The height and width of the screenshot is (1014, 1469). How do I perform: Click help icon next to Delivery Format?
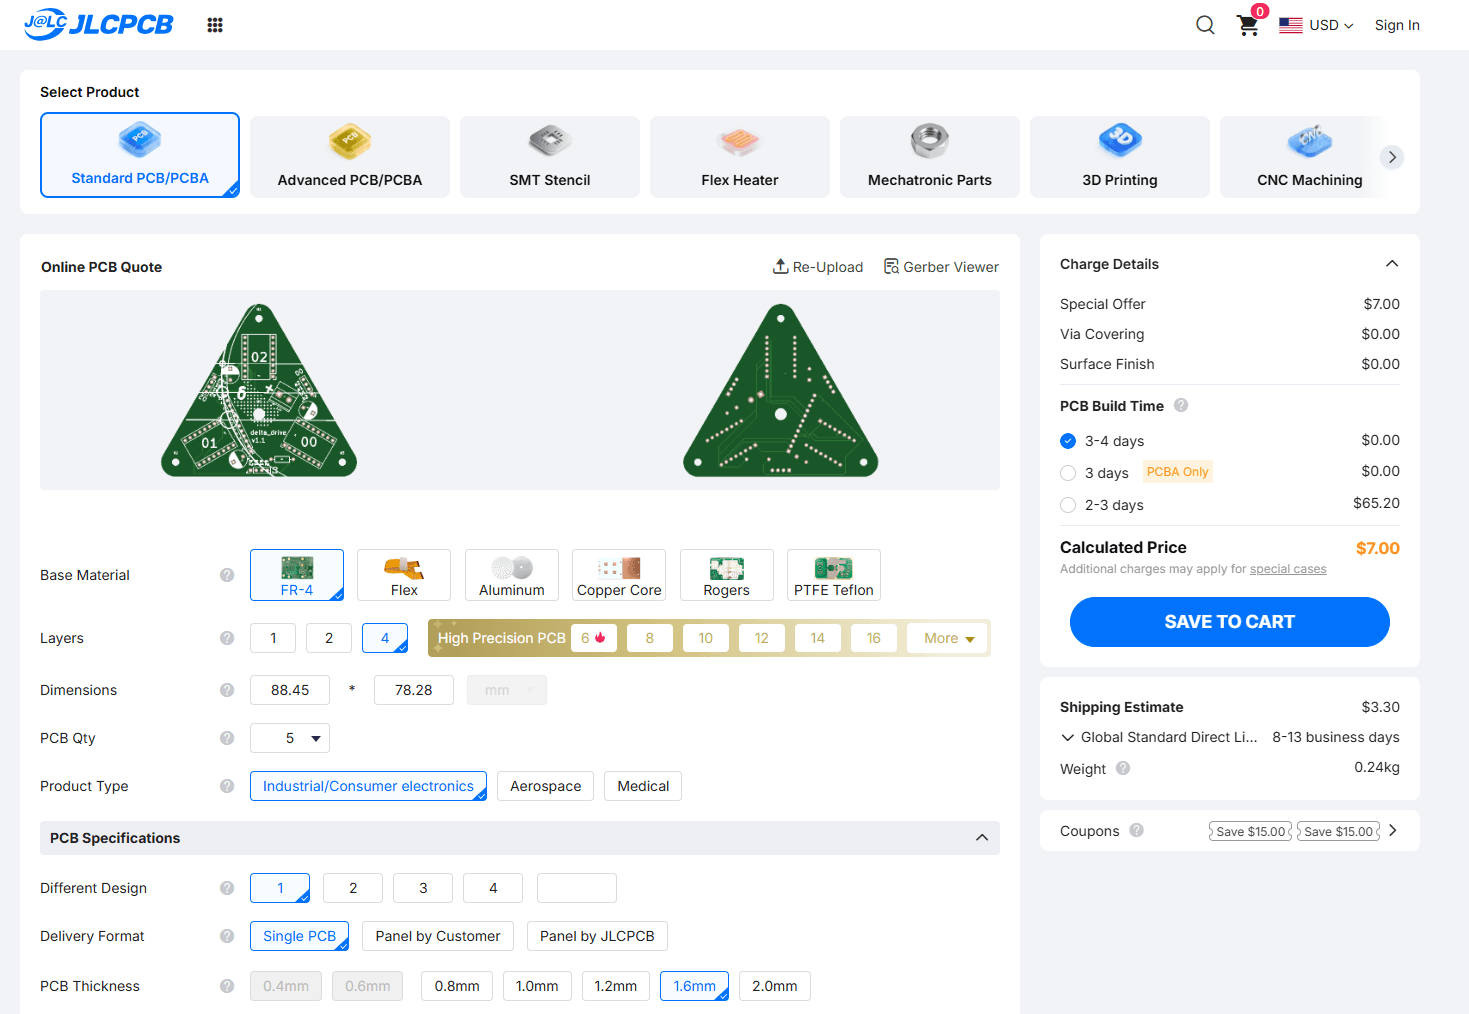(227, 936)
